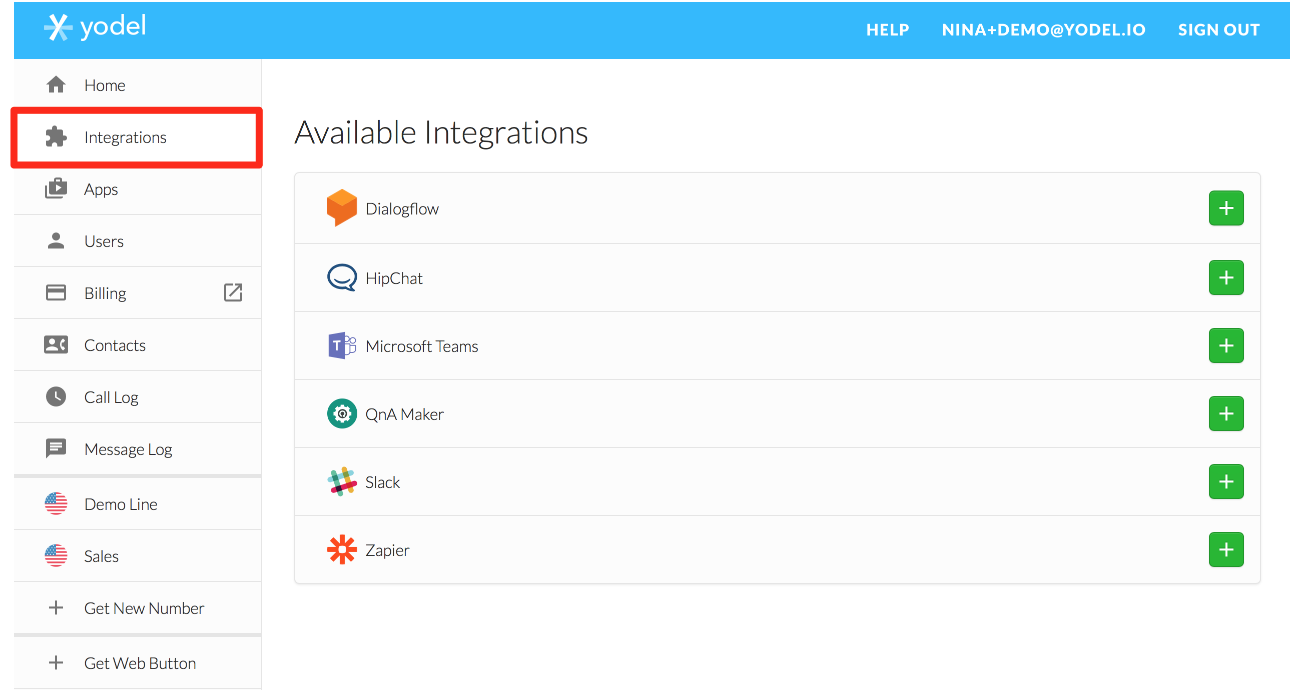Open Message Log label in sidebar
The width and height of the screenshot is (1290, 690).
pyautogui.click(x=128, y=450)
